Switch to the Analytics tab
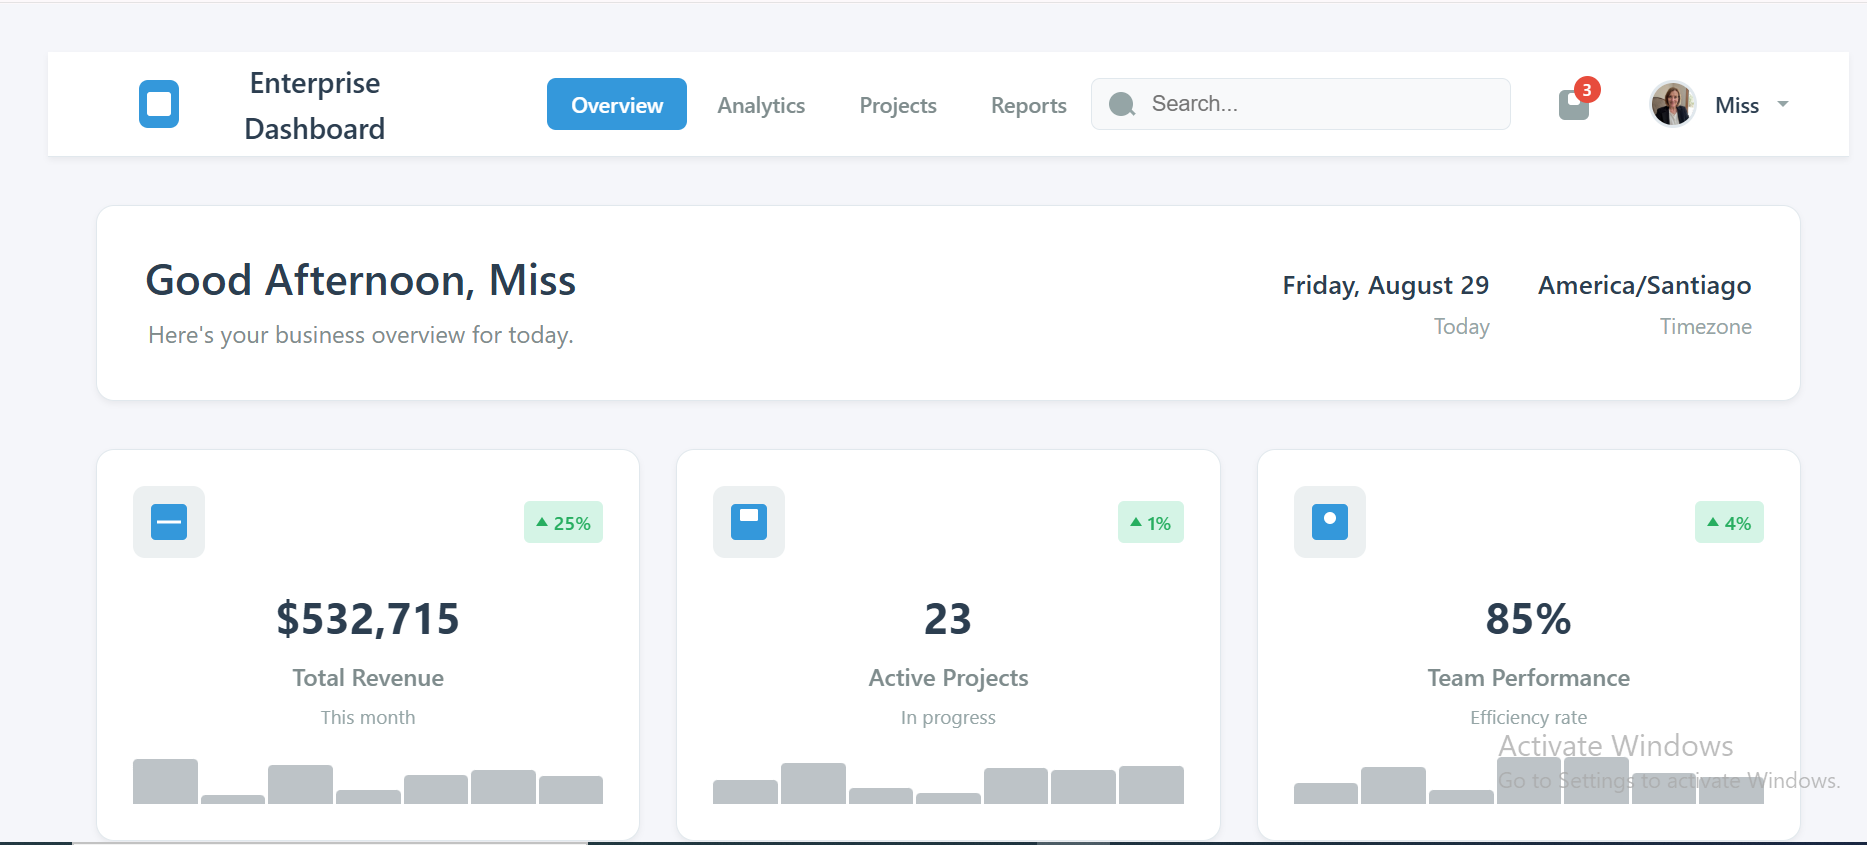 pos(761,105)
